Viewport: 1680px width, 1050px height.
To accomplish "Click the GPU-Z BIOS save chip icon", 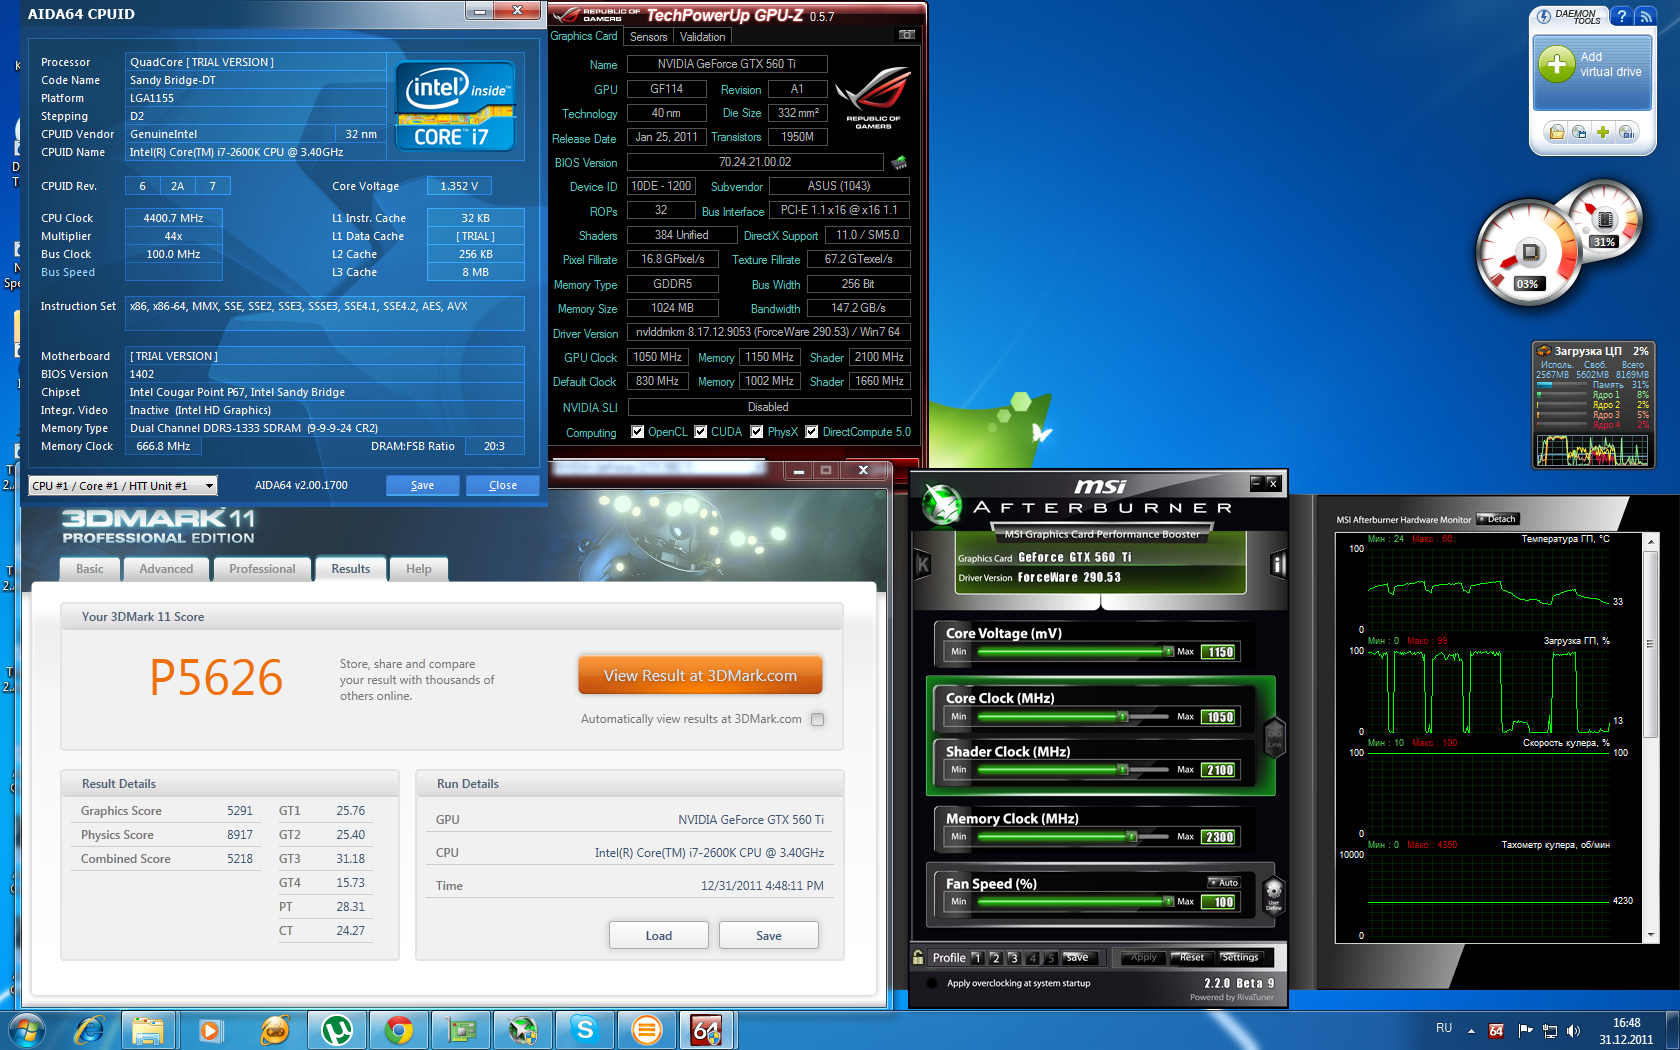I will 899,162.
